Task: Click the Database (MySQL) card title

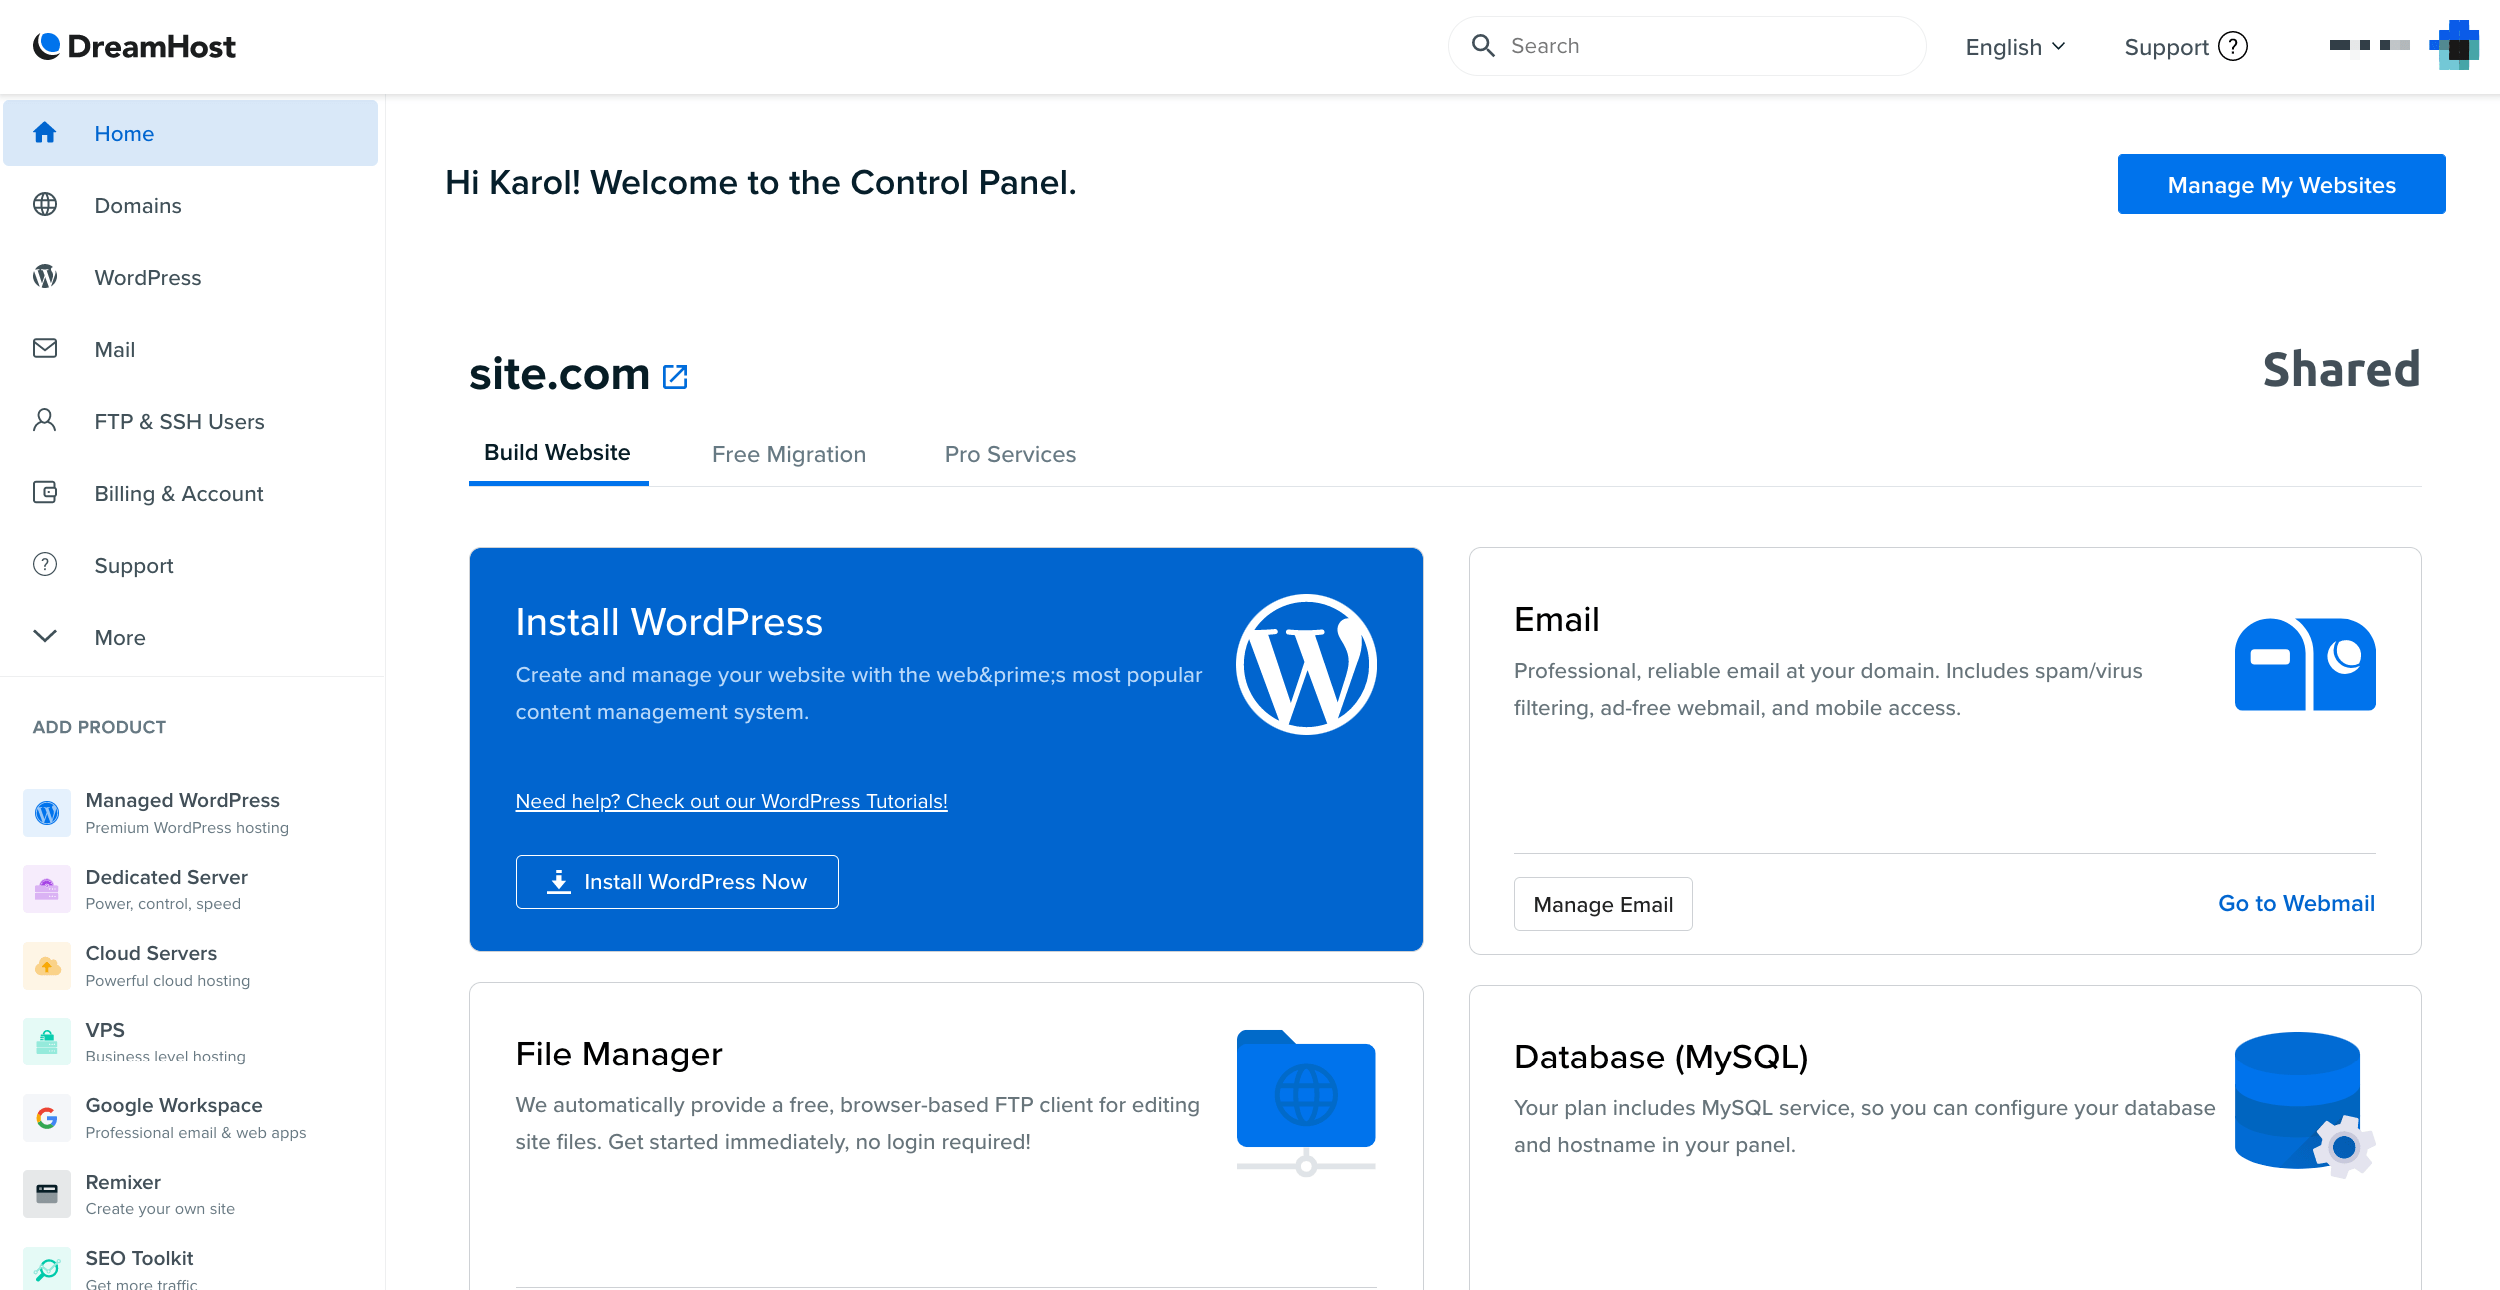Action: 1661,1057
